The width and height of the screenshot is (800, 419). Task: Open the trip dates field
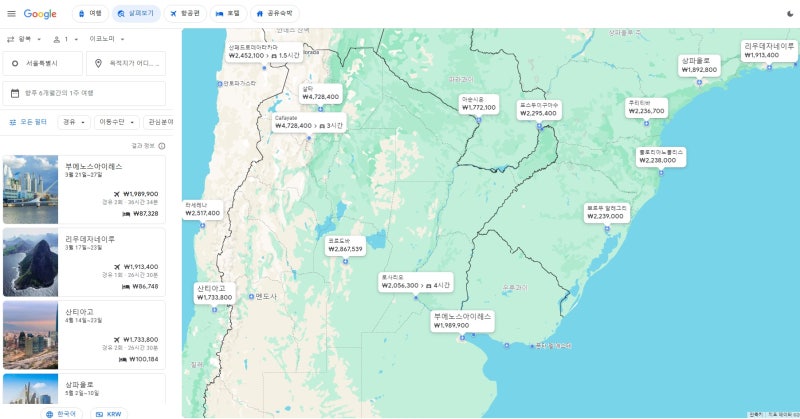pyautogui.click(x=84, y=93)
